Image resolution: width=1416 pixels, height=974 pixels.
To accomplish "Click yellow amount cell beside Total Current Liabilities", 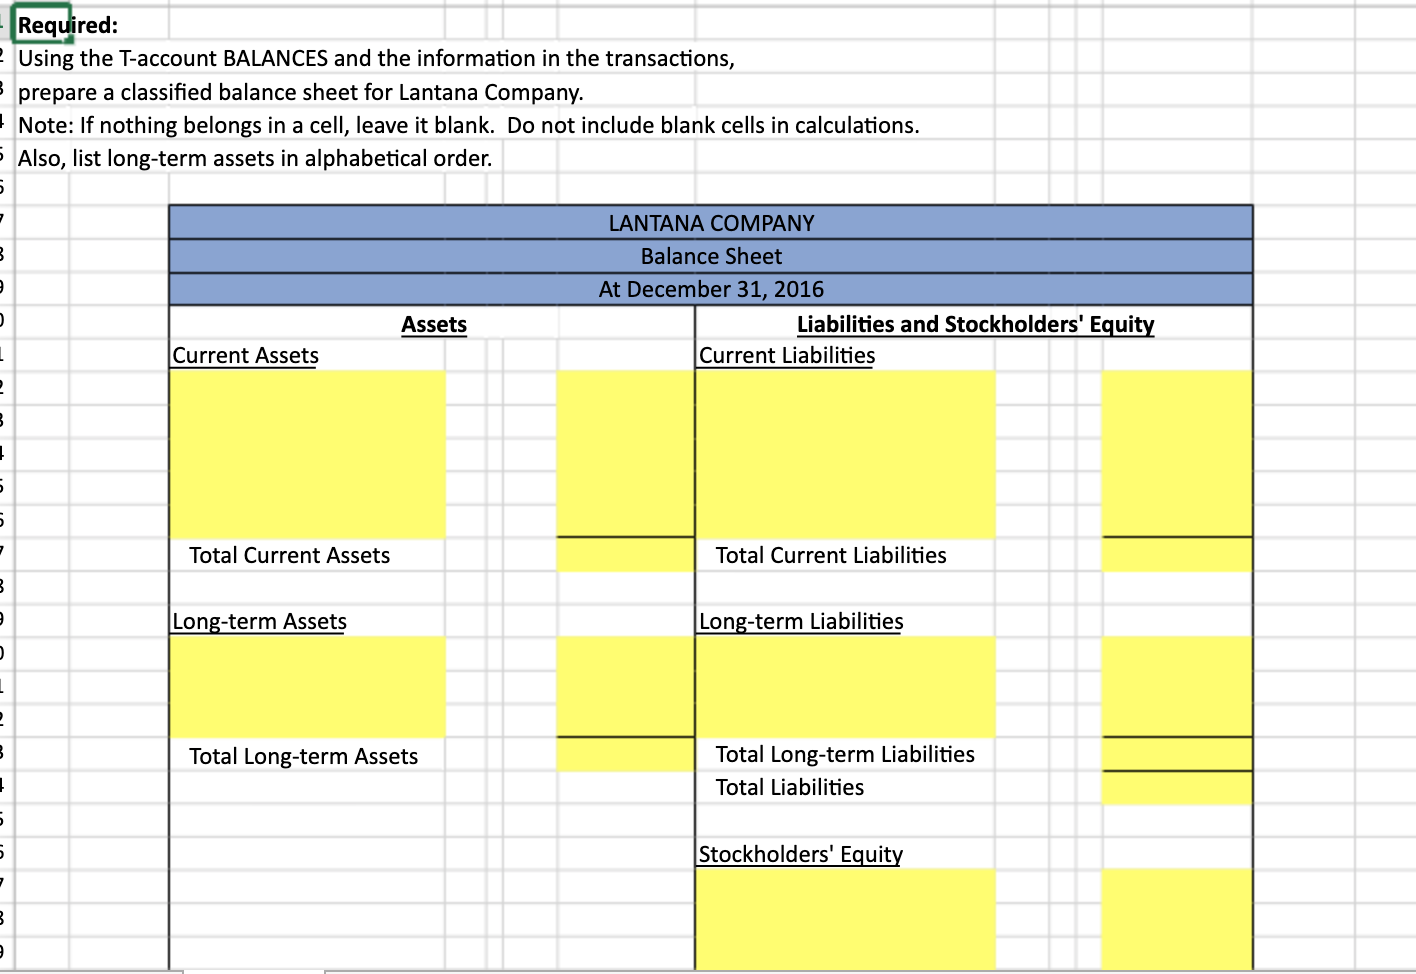I will [1177, 555].
